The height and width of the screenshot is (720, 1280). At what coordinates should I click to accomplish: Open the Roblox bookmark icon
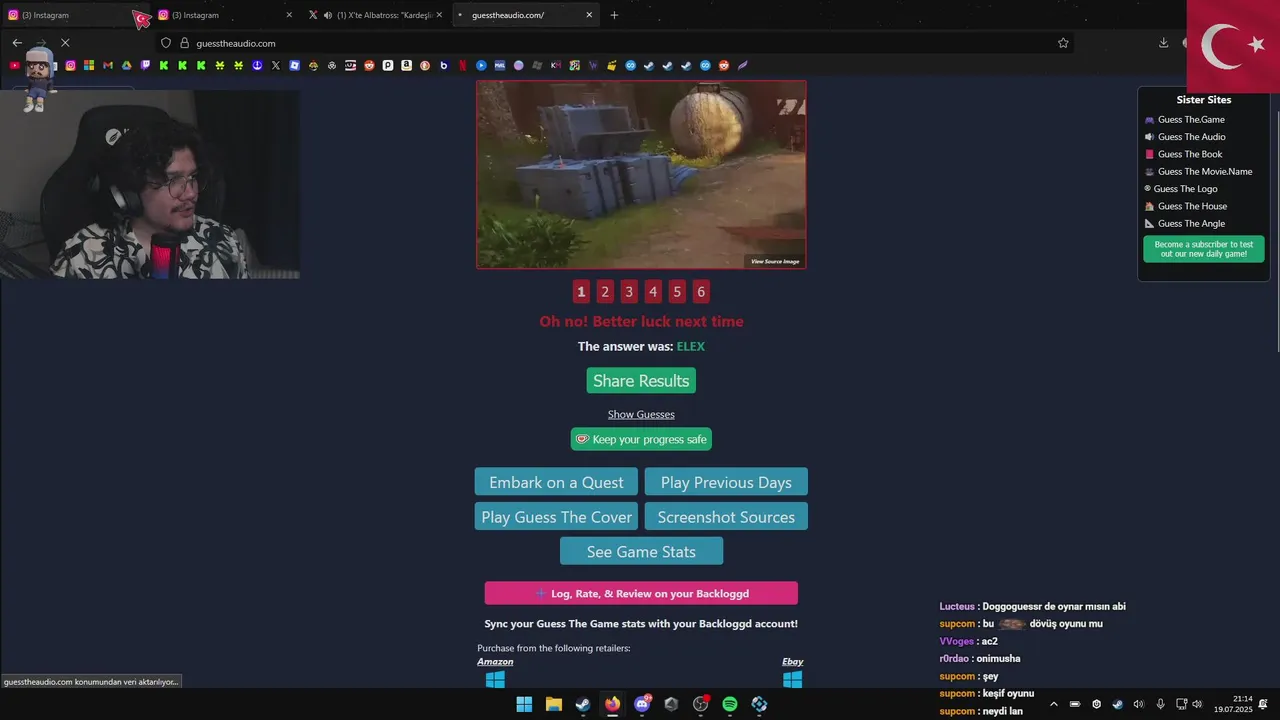(x=294, y=65)
